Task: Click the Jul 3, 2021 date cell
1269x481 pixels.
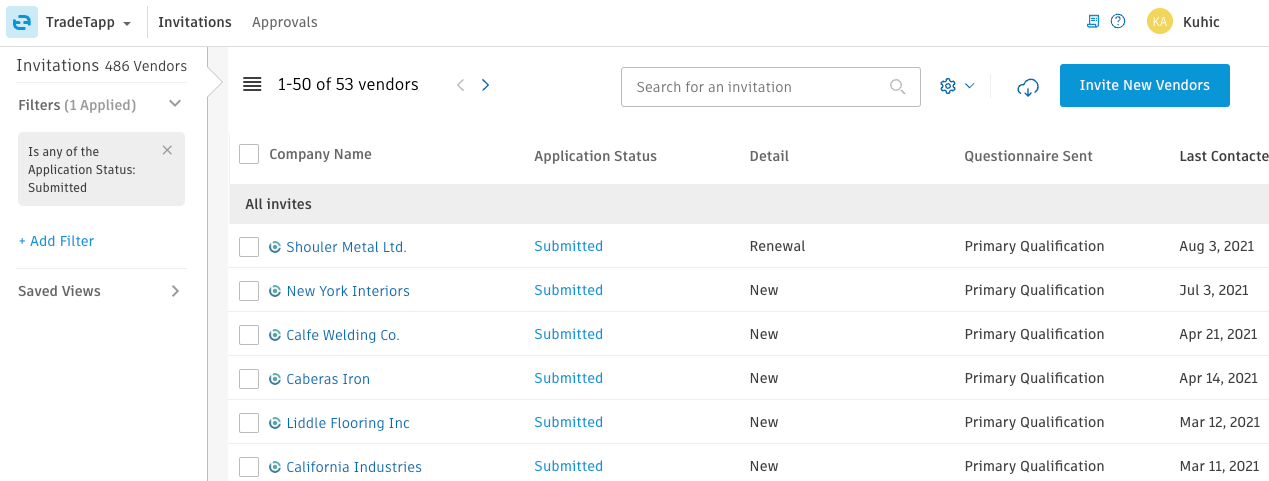Action: [x=1214, y=290]
